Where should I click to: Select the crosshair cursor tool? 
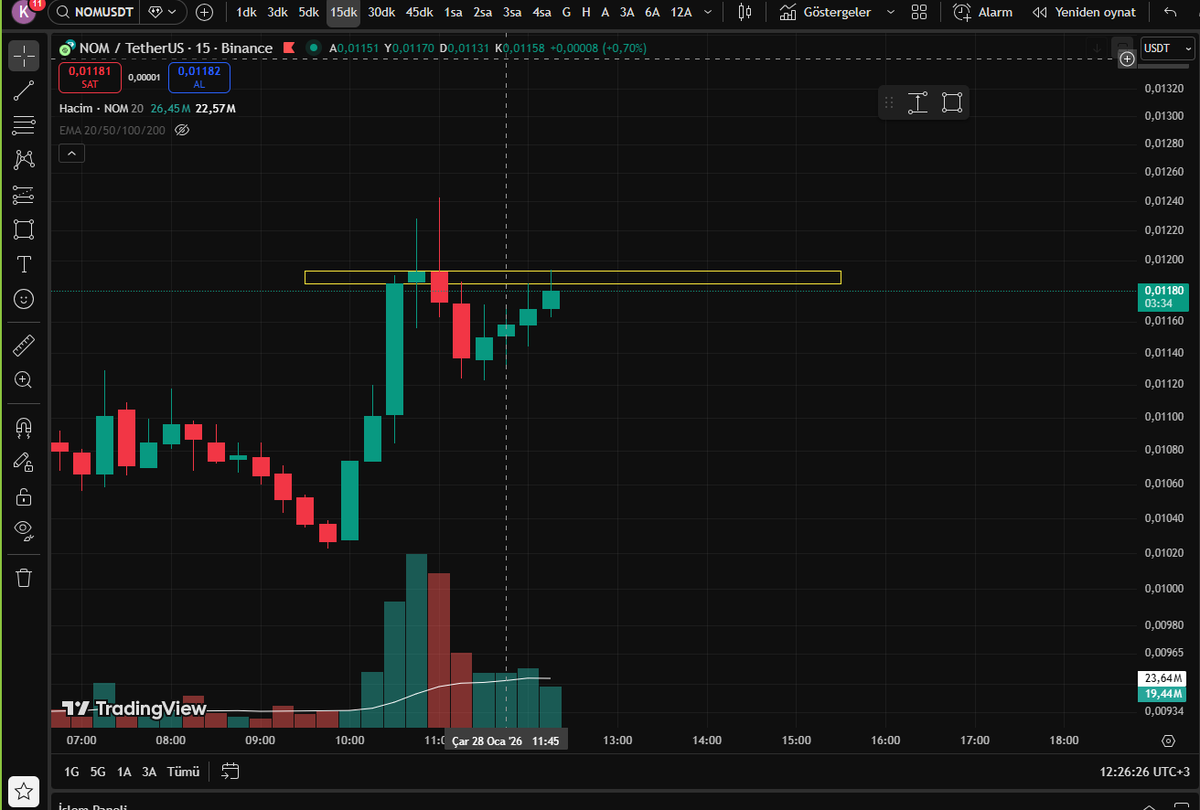point(24,56)
